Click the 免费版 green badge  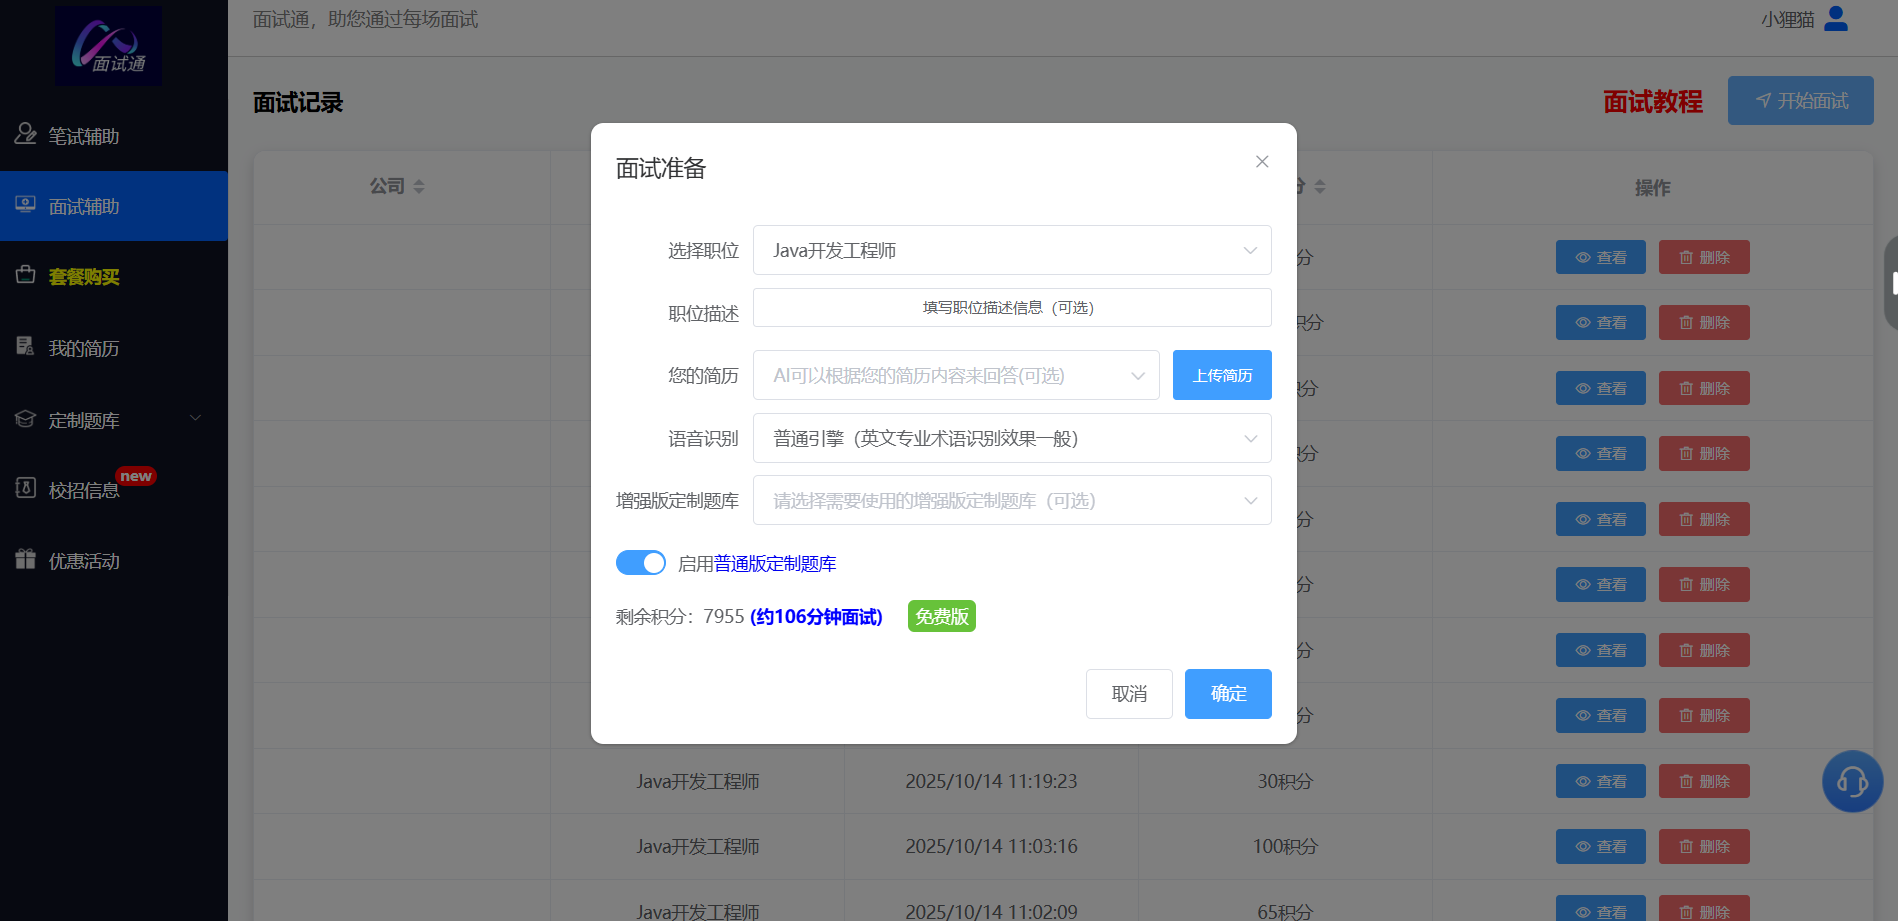click(942, 616)
